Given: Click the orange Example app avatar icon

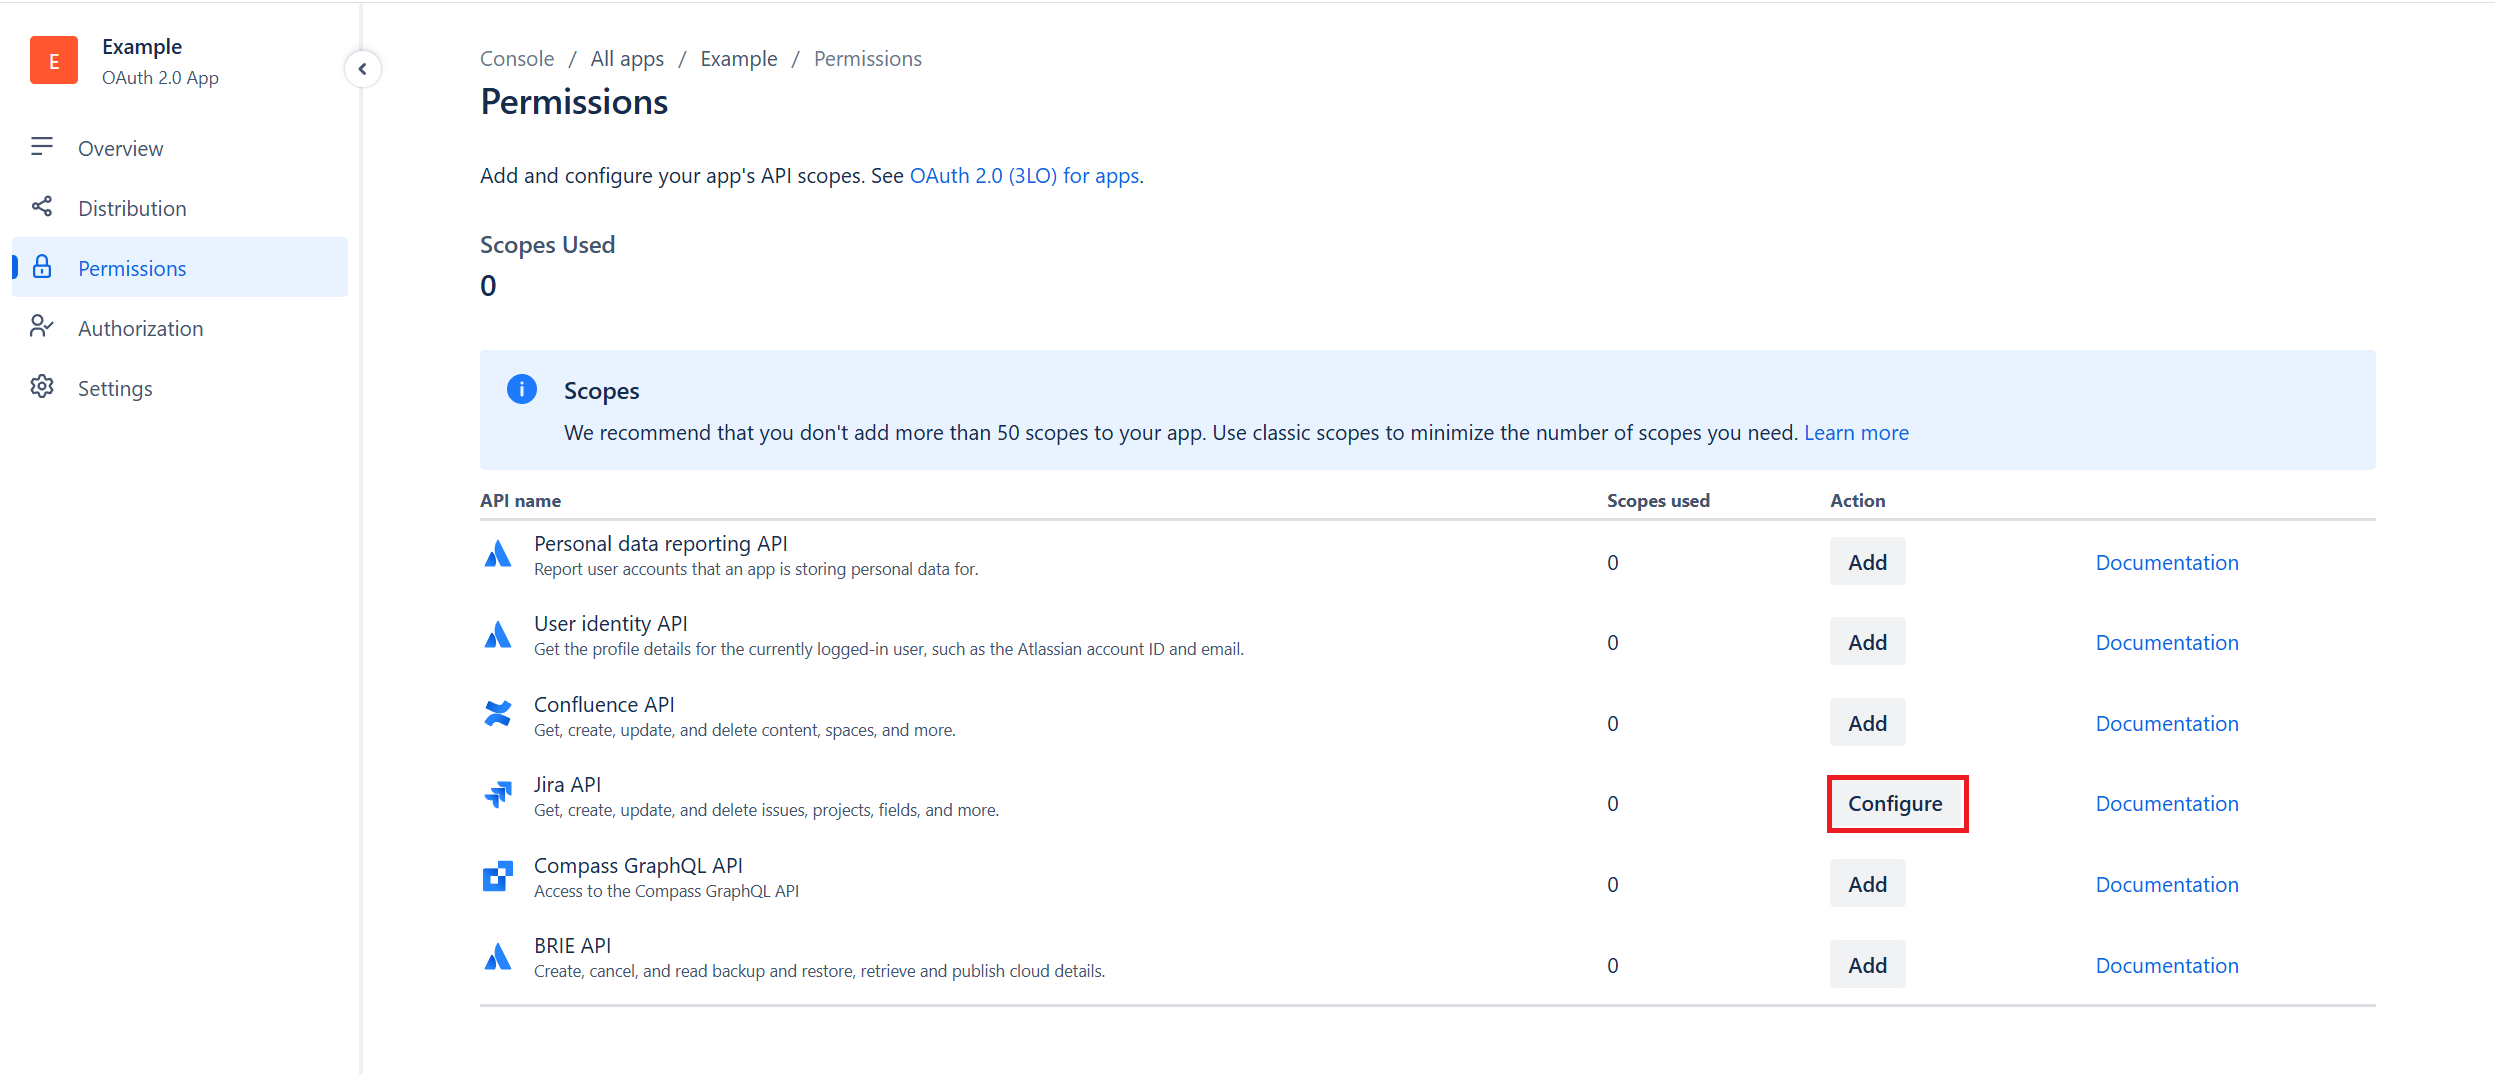Looking at the screenshot, I should pos(54,61).
